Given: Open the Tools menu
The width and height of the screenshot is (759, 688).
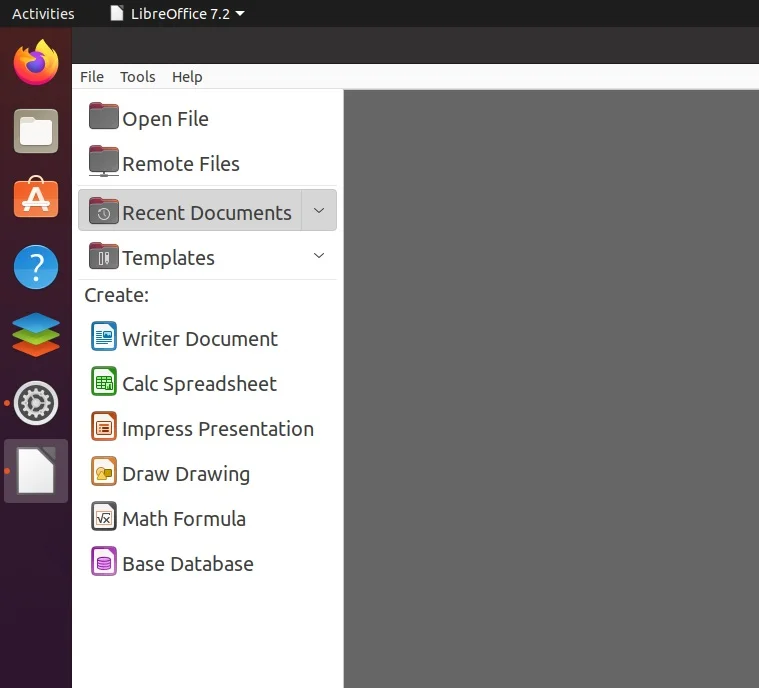Looking at the screenshot, I should click(x=137, y=76).
